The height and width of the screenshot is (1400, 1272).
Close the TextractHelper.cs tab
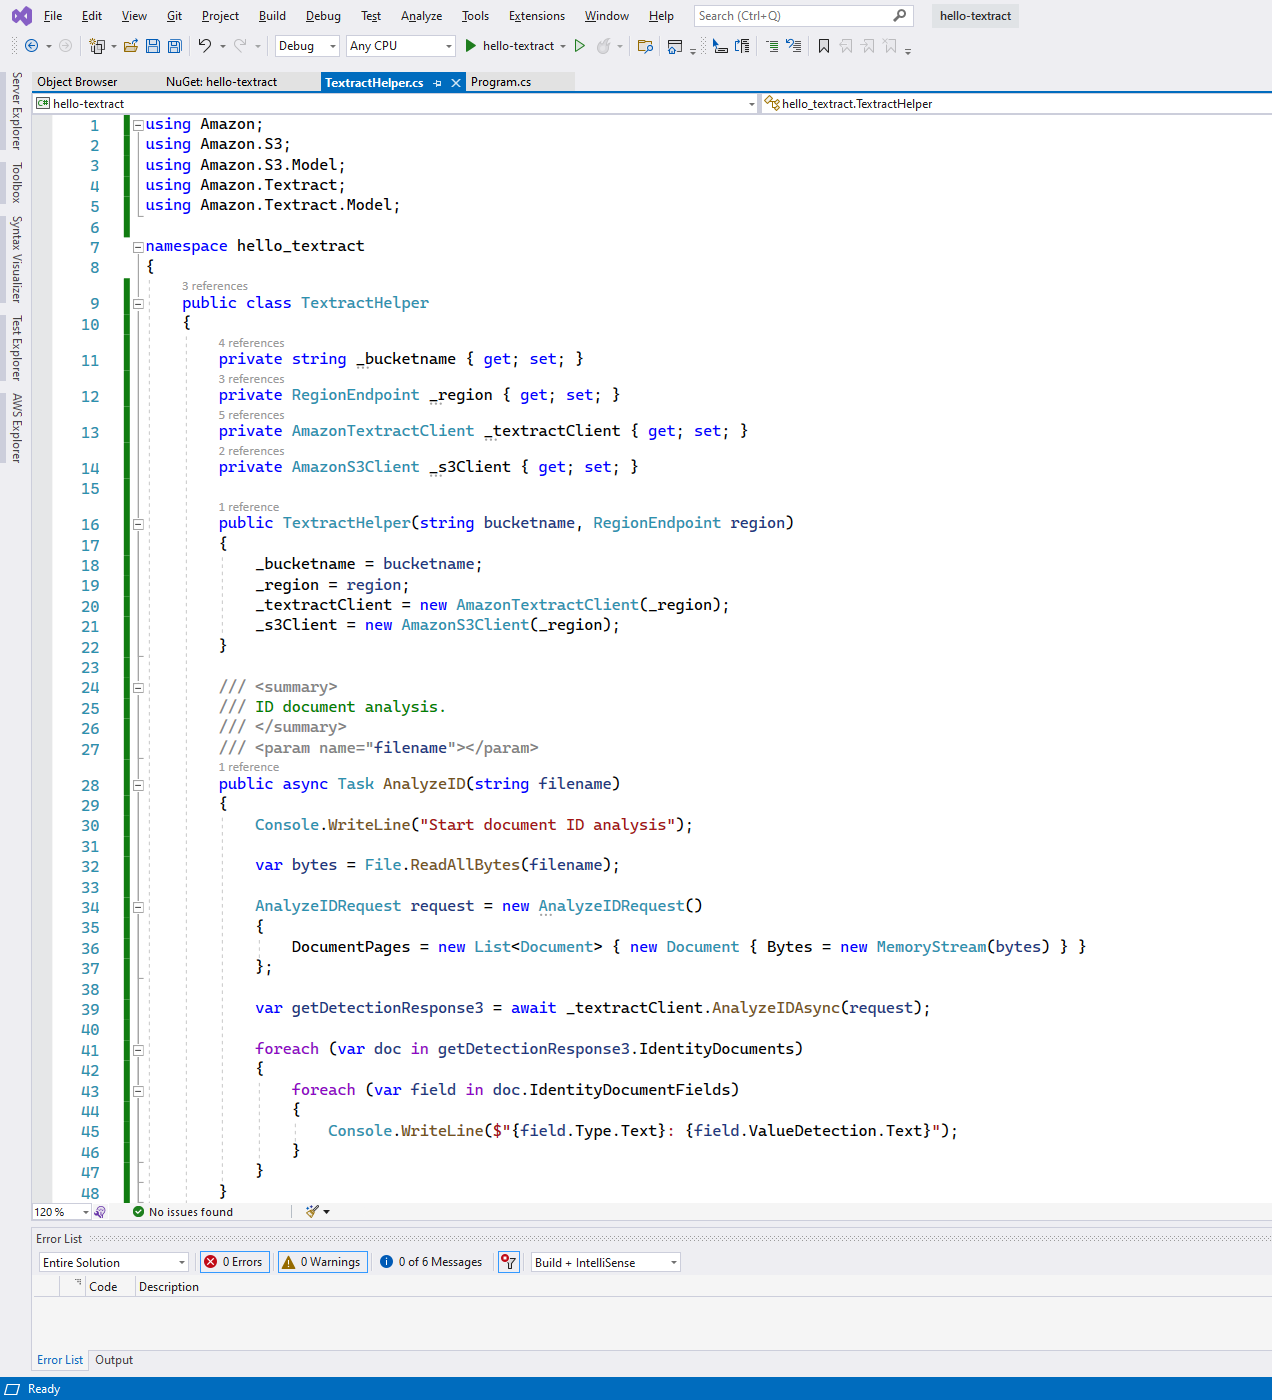coord(456,83)
